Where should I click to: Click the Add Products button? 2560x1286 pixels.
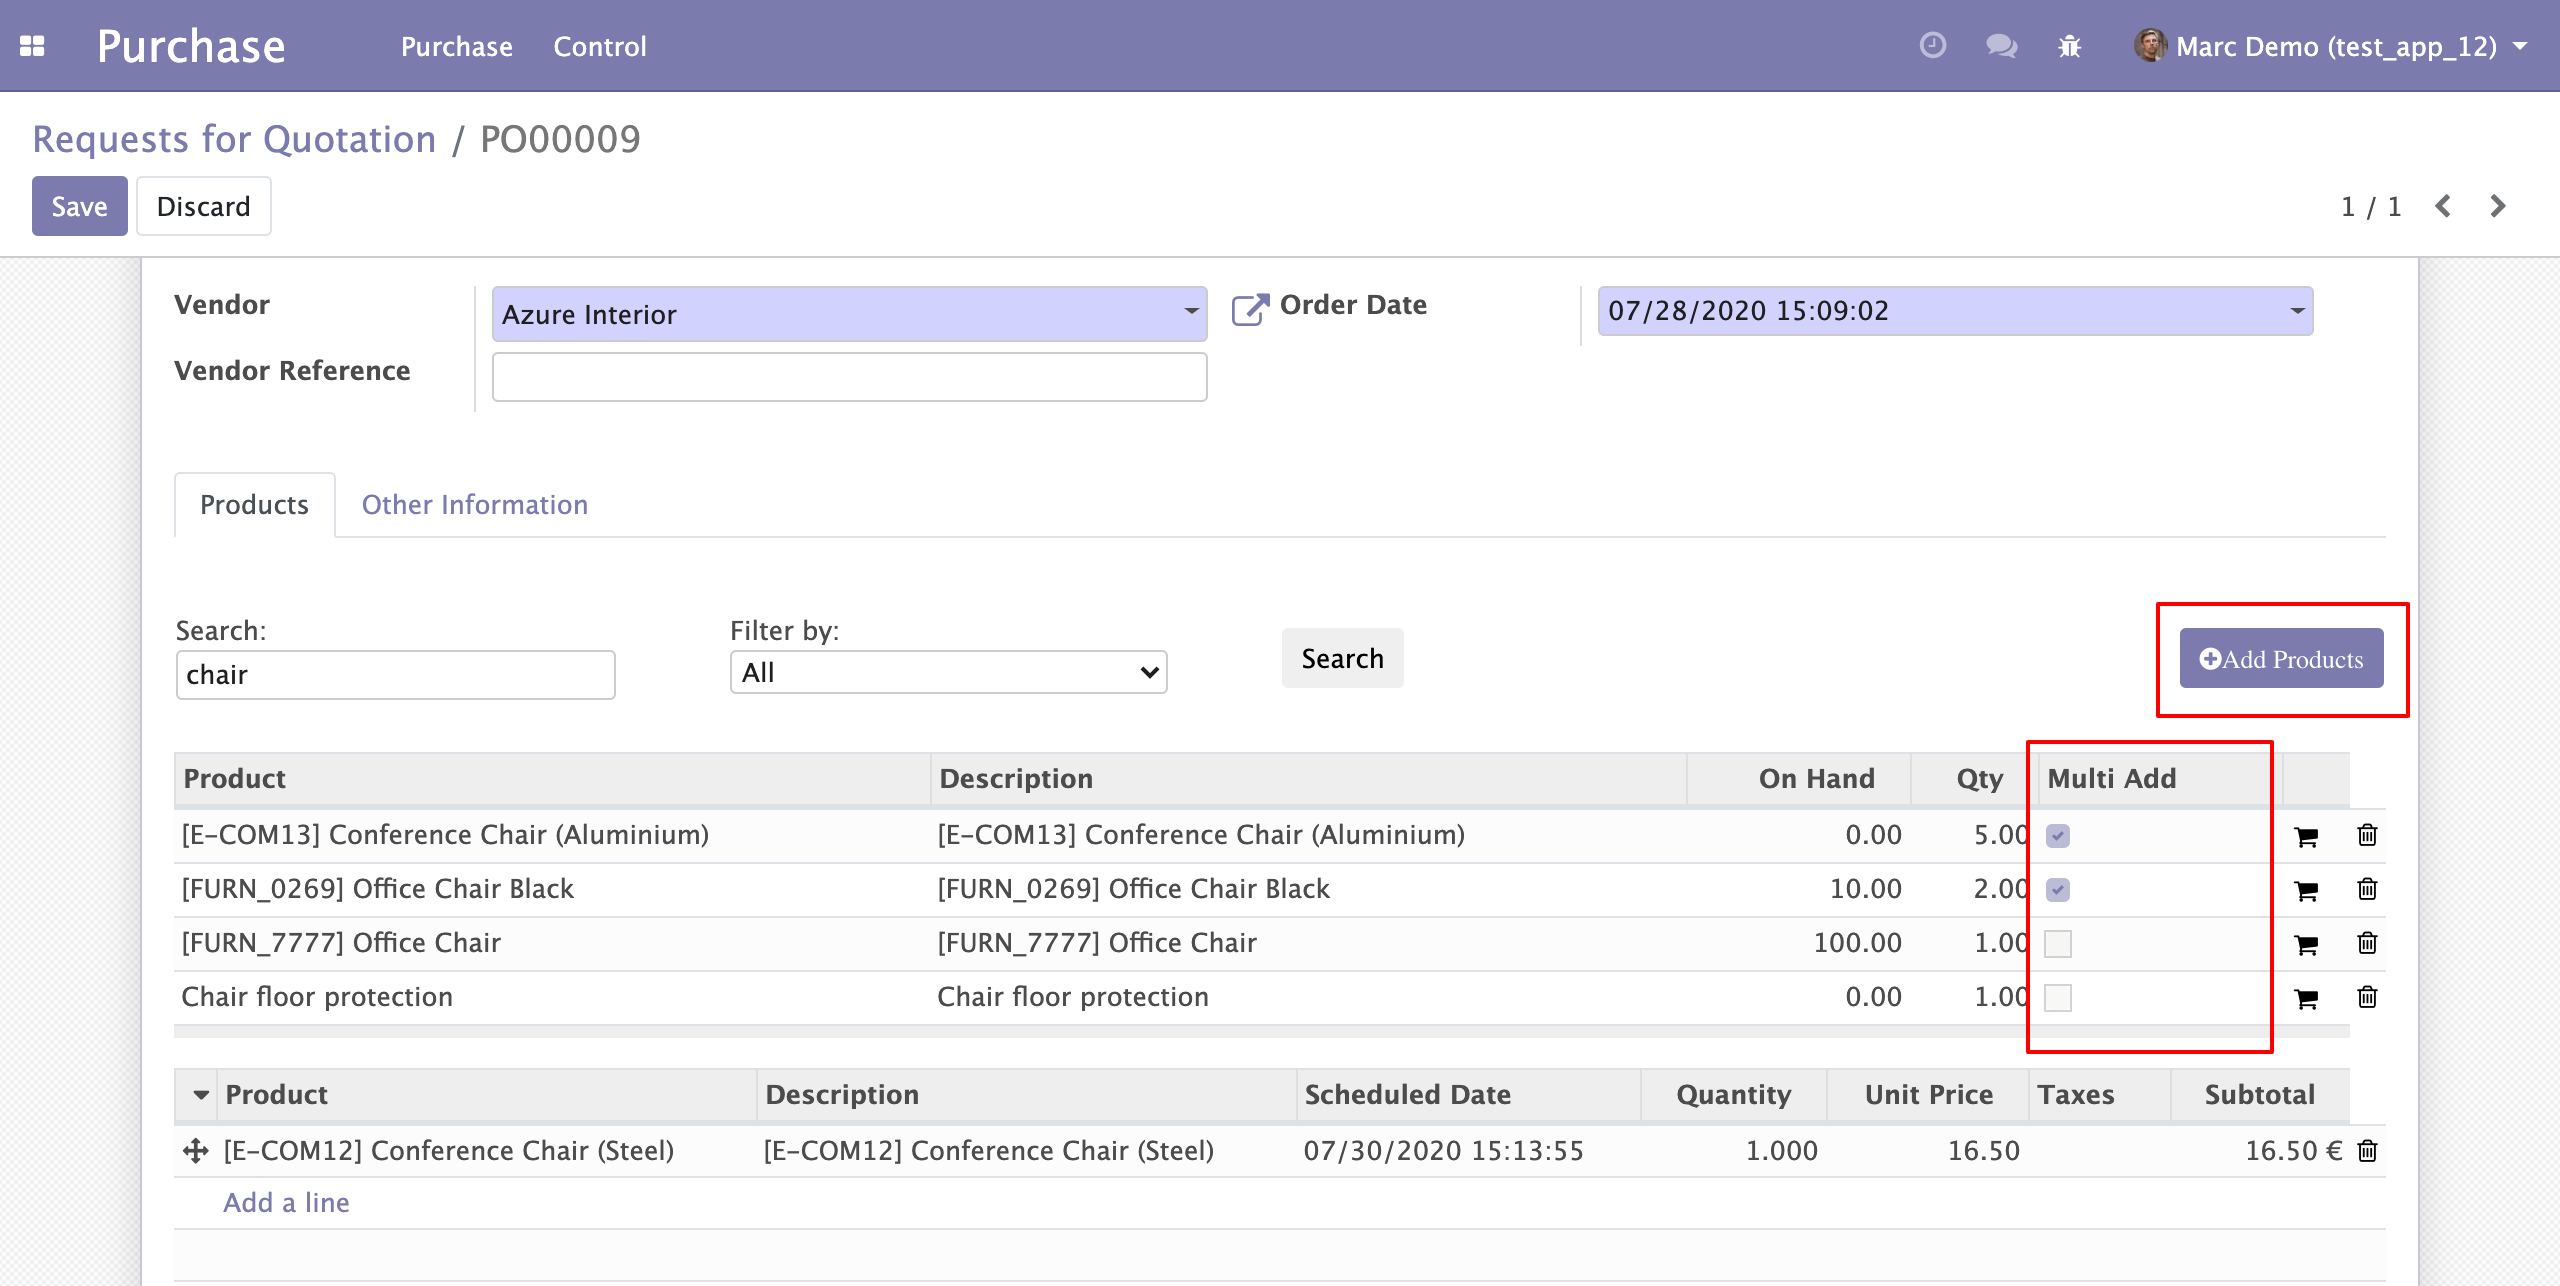click(2281, 659)
